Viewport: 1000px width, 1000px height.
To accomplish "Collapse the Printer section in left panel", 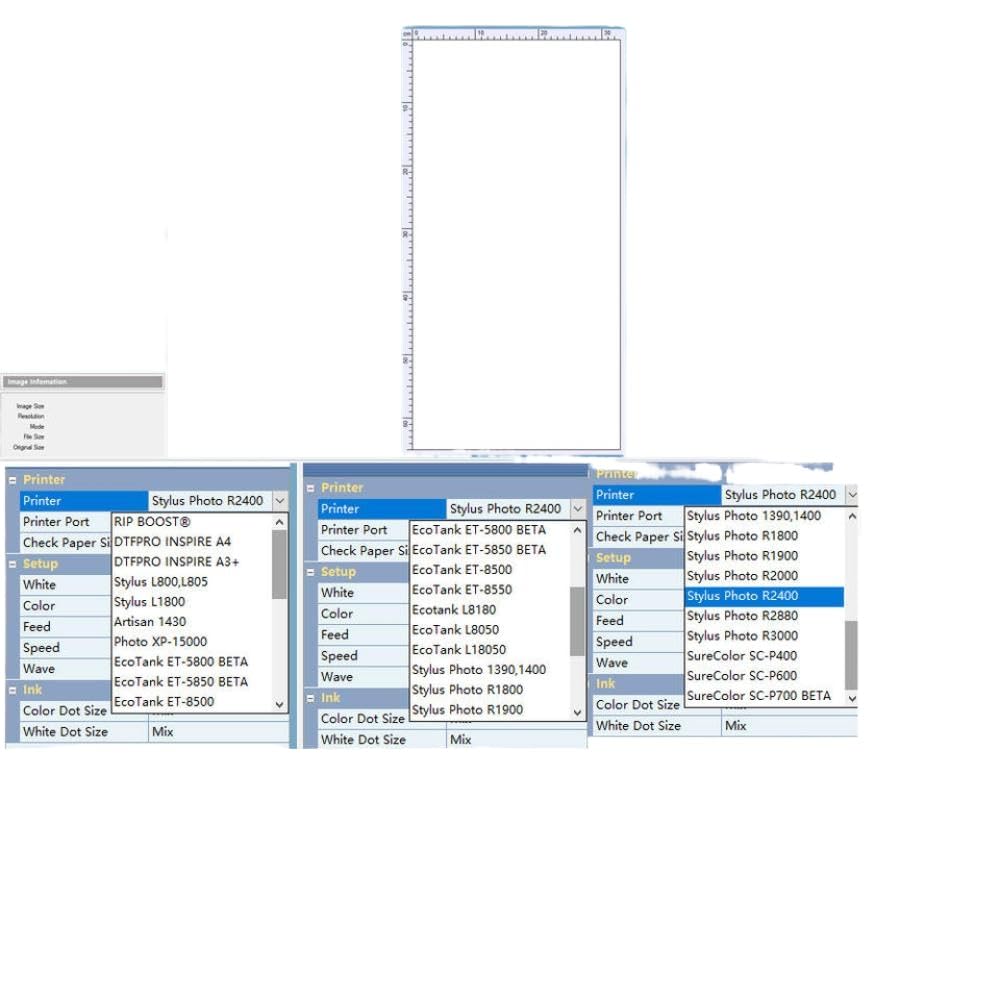I will pyautogui.click(x=12, y=480).
